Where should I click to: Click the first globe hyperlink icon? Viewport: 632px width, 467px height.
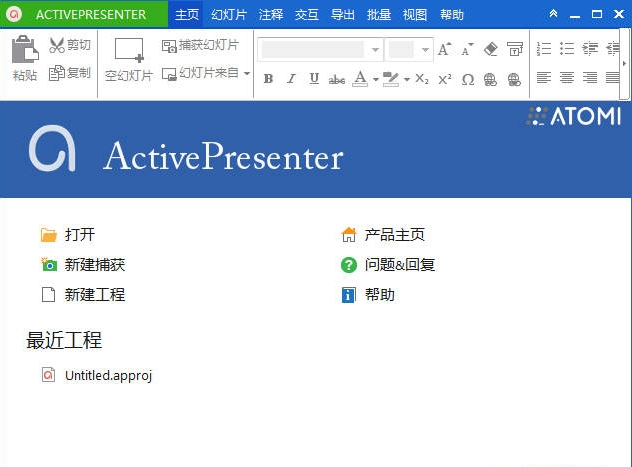[x=491, y=79]
